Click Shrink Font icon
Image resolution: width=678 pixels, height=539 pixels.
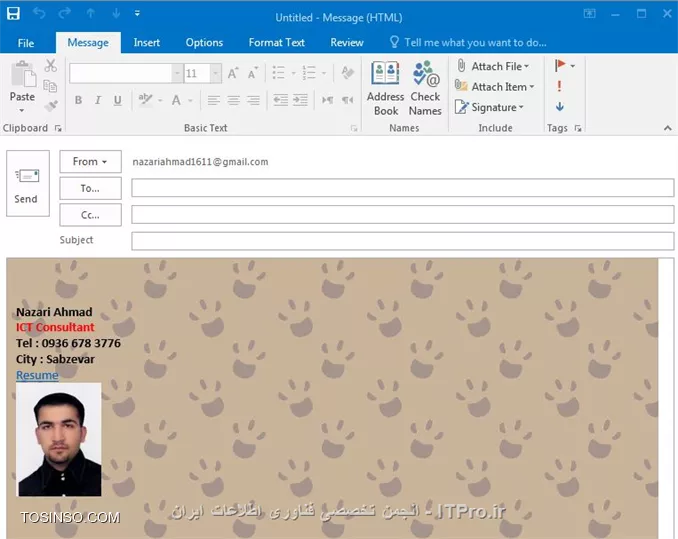[x=253, y=73]
